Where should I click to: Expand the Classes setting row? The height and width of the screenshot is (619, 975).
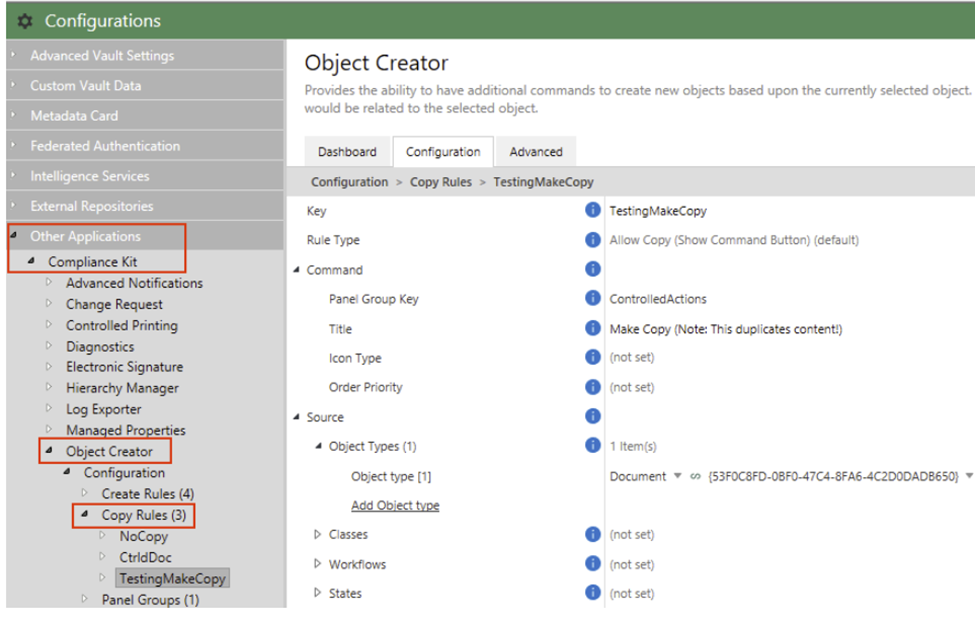(318, 534)
